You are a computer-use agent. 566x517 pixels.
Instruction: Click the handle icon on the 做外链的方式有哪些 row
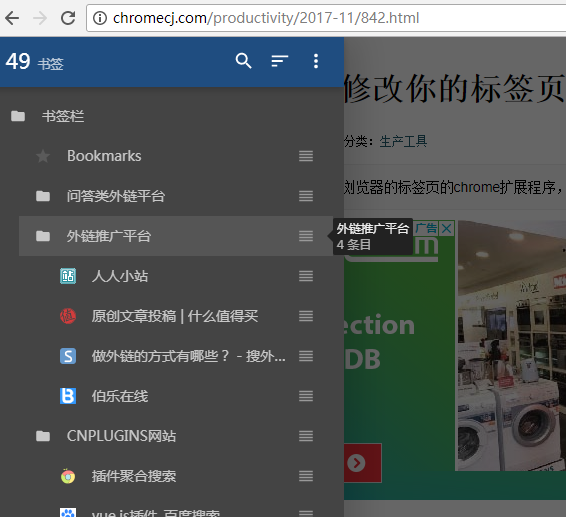pyautogui.click(x=306, y=356)
